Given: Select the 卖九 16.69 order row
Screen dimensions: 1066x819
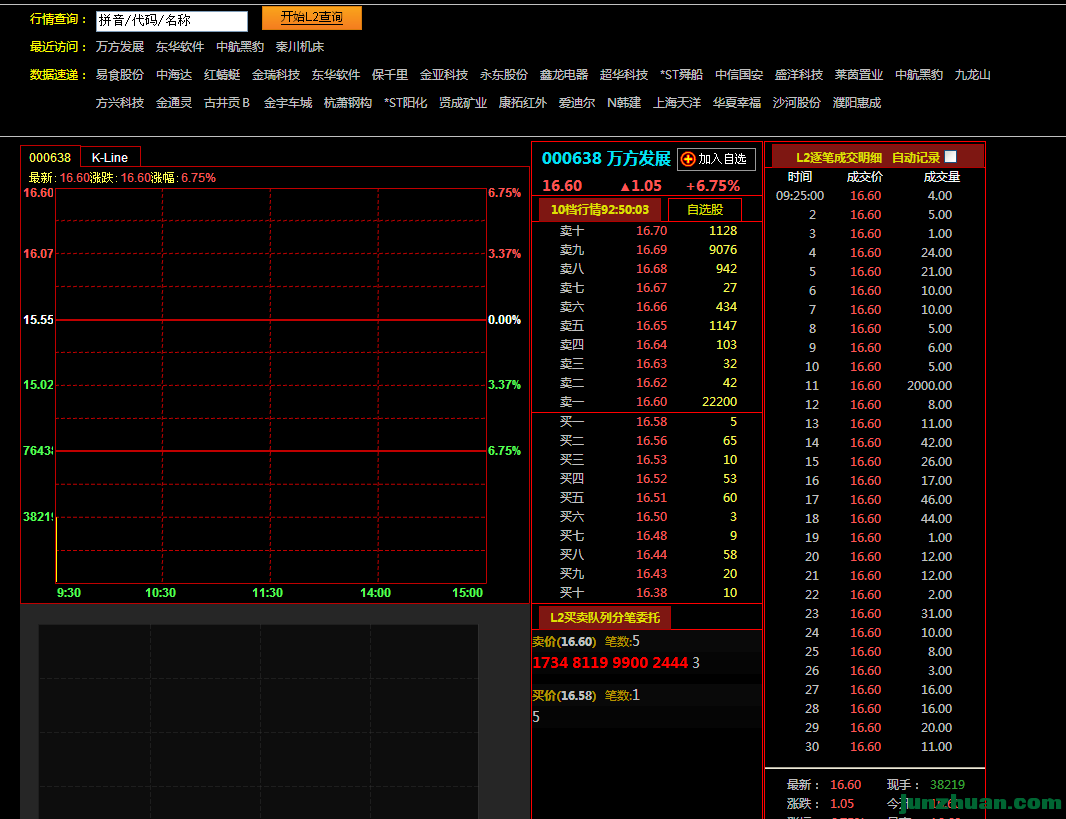Looking at the screenshot, I should [648, 249].
